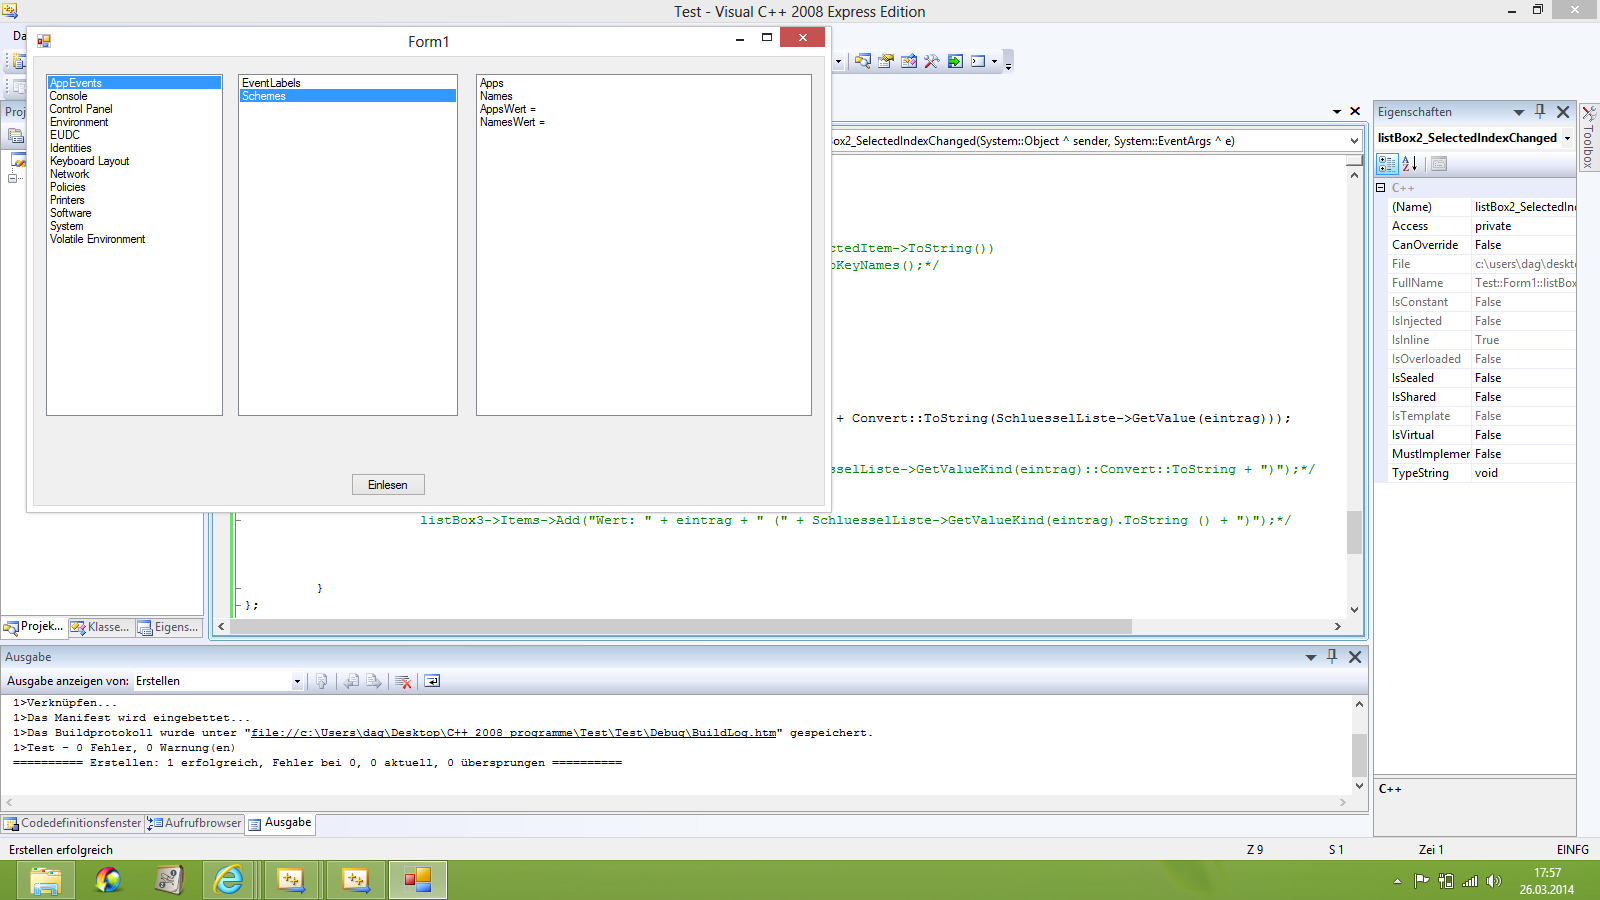Click volume icon in system tray
1600x900 pixels.
click(1494, 881)
